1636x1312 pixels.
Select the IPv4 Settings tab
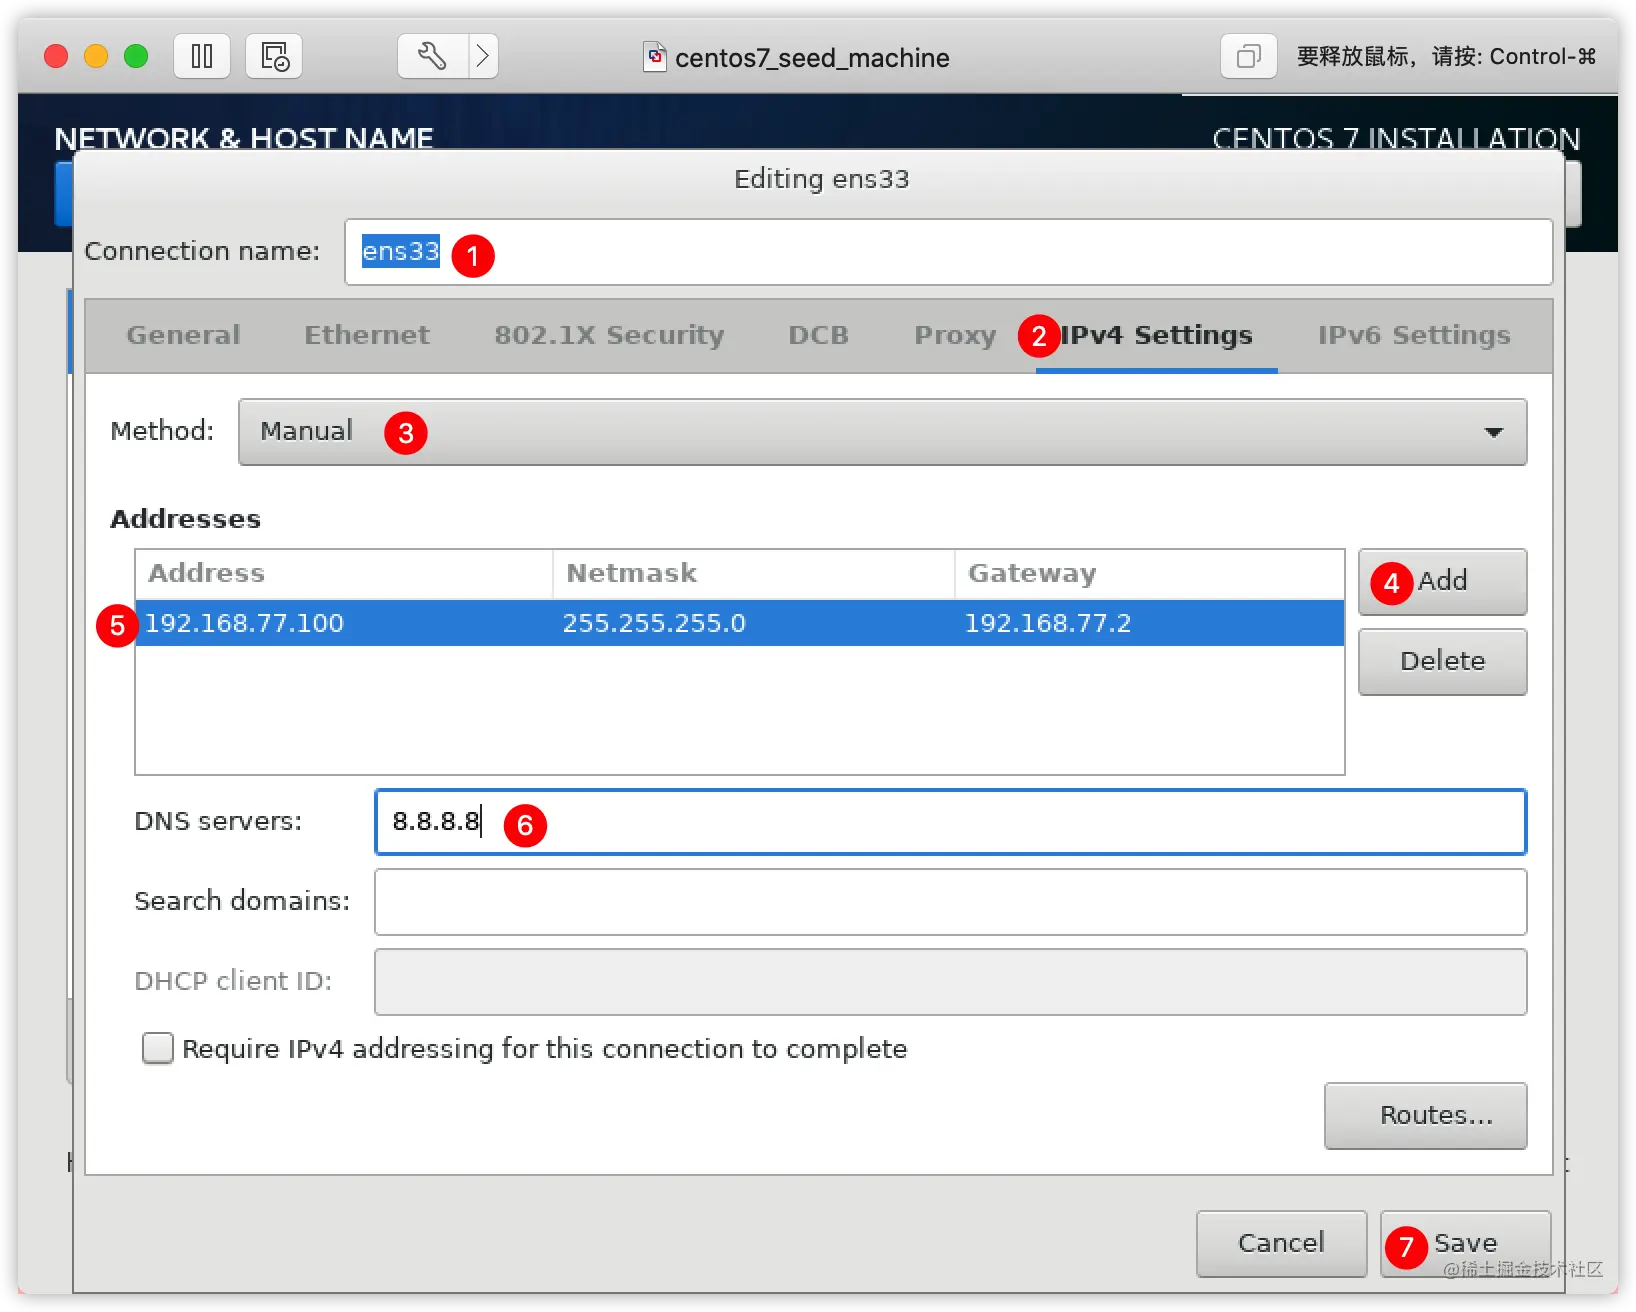(1156, 335)
